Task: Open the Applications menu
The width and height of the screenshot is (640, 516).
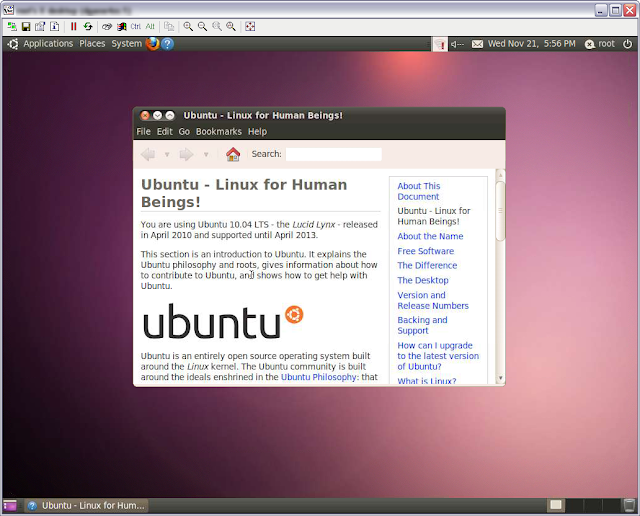Action: click(48, 44)
